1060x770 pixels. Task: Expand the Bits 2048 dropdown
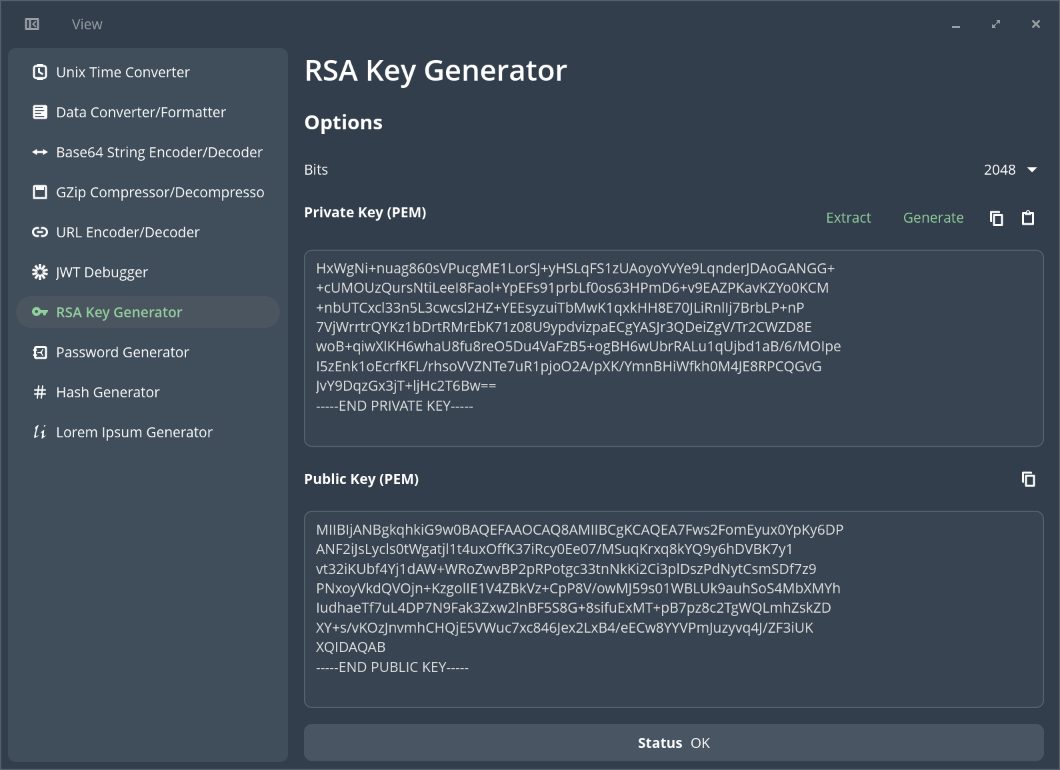1010,170
